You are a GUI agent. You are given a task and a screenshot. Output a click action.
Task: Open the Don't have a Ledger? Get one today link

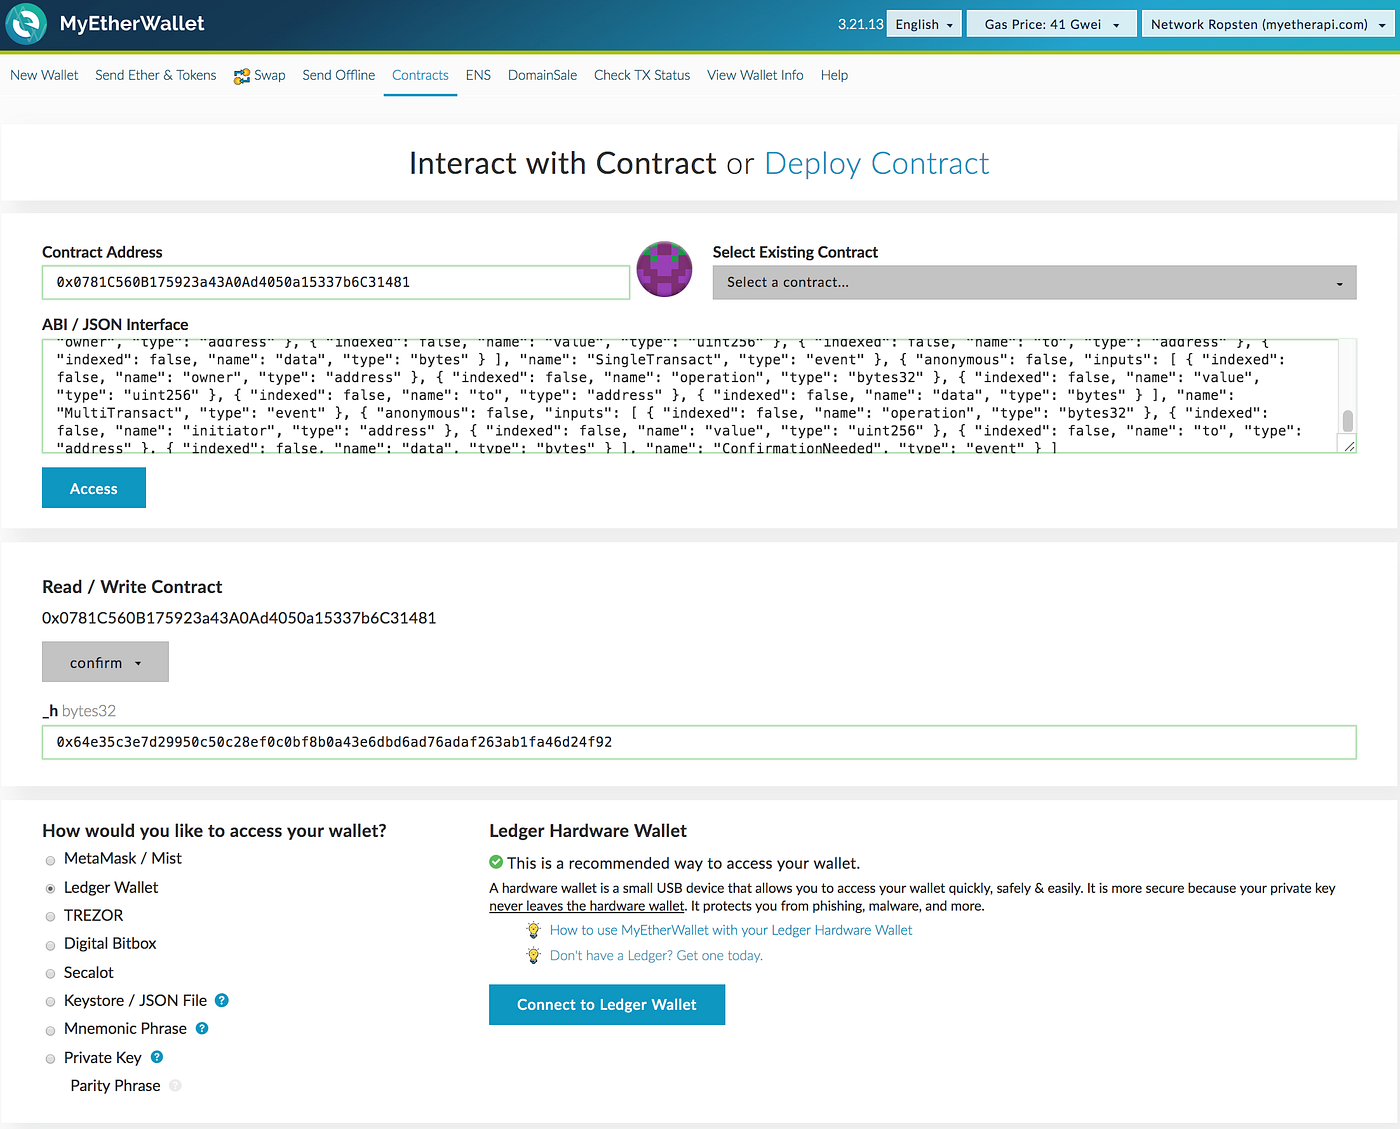pos(656,955)
